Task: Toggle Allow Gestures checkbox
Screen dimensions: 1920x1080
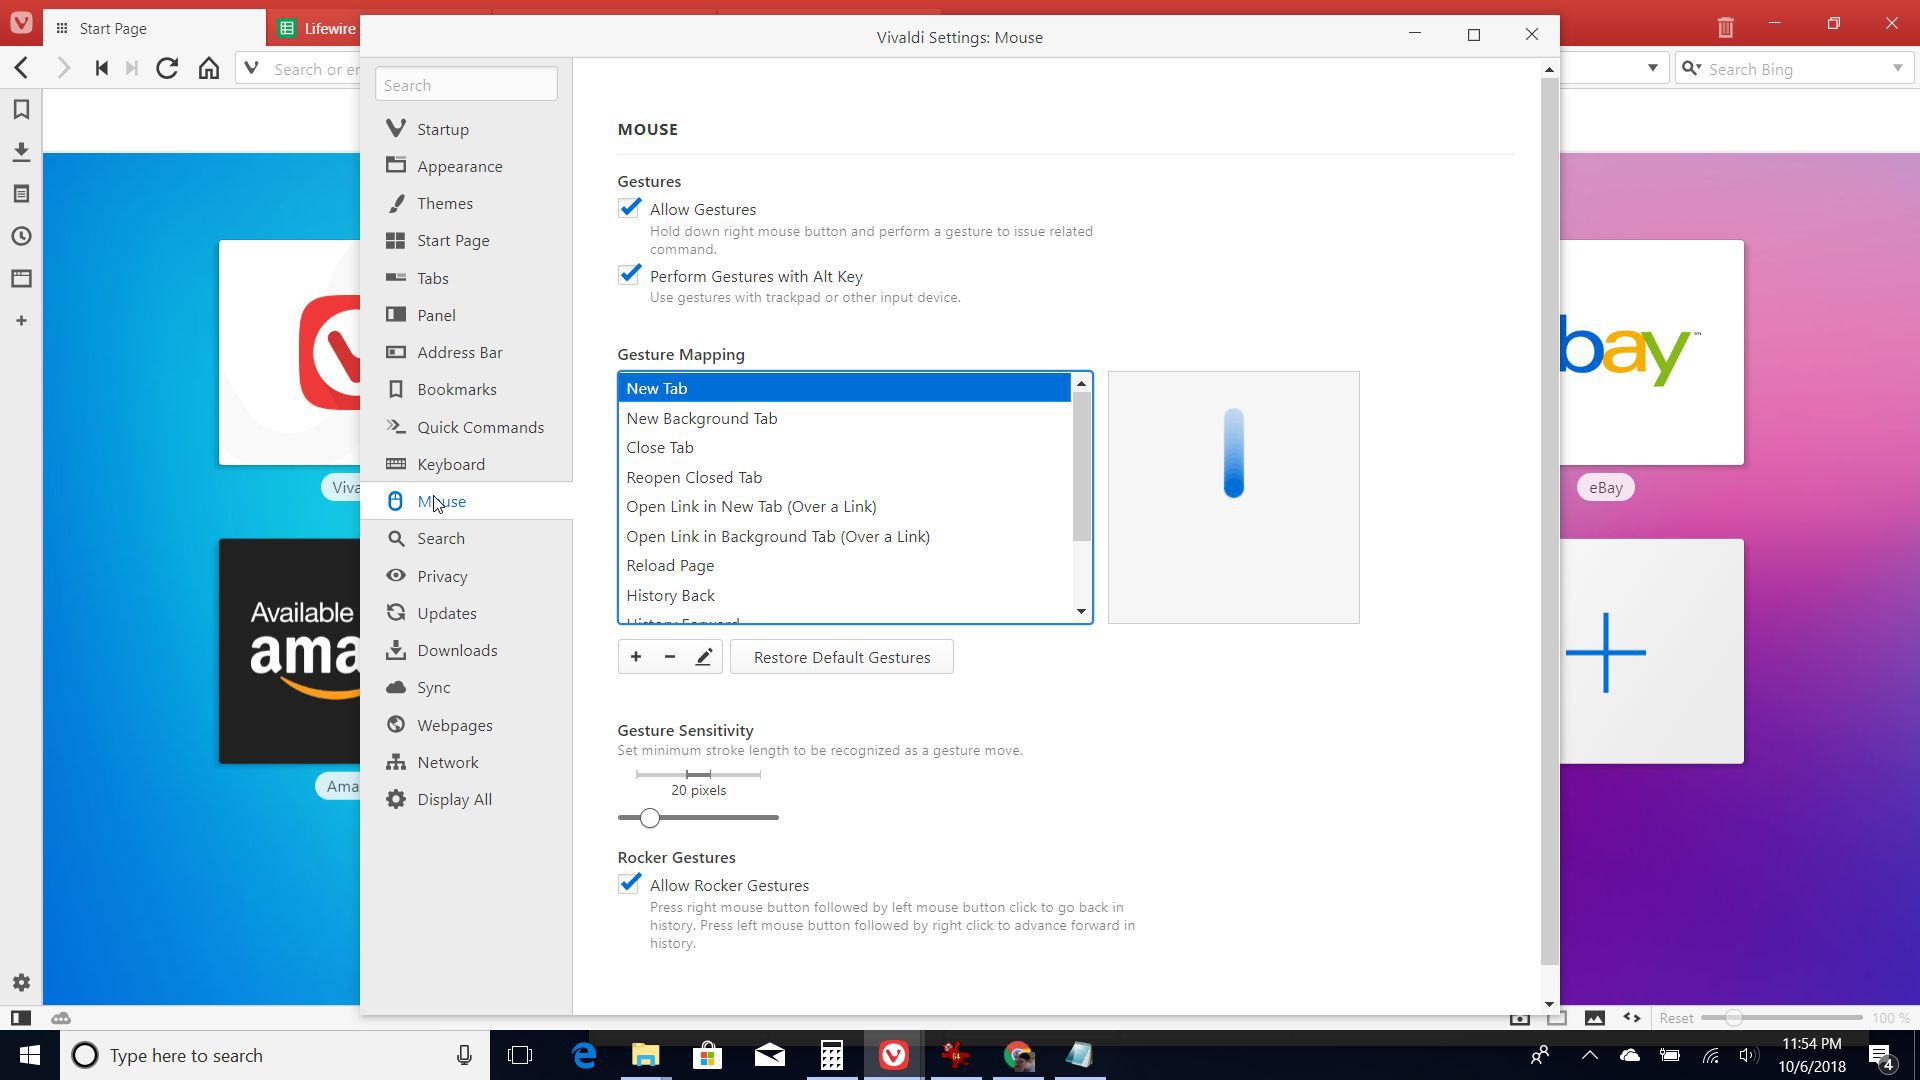Action: click(x=629, y=207)
